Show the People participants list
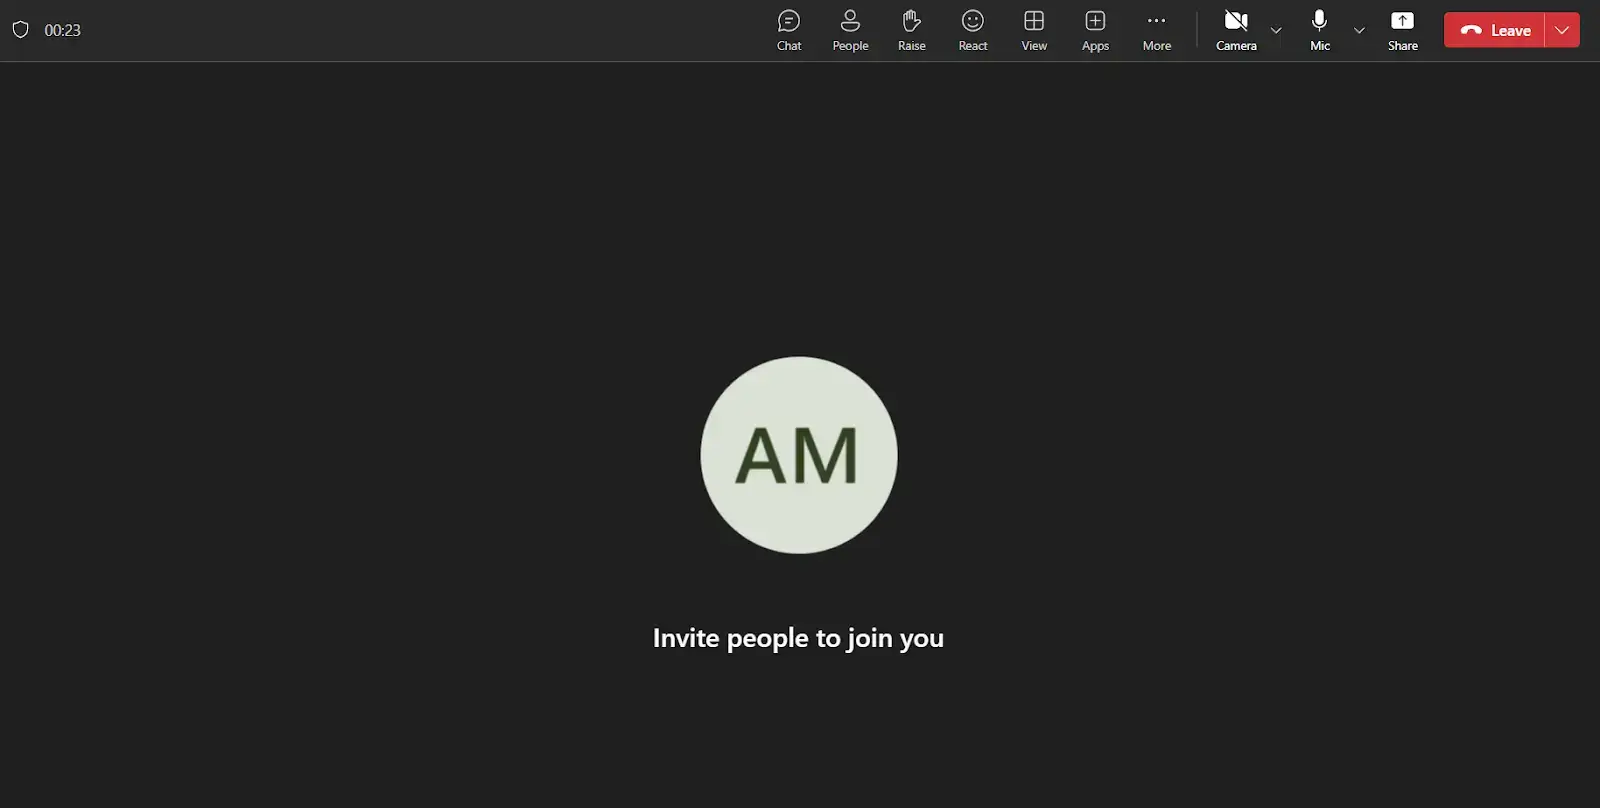 [x=850, y=30]
